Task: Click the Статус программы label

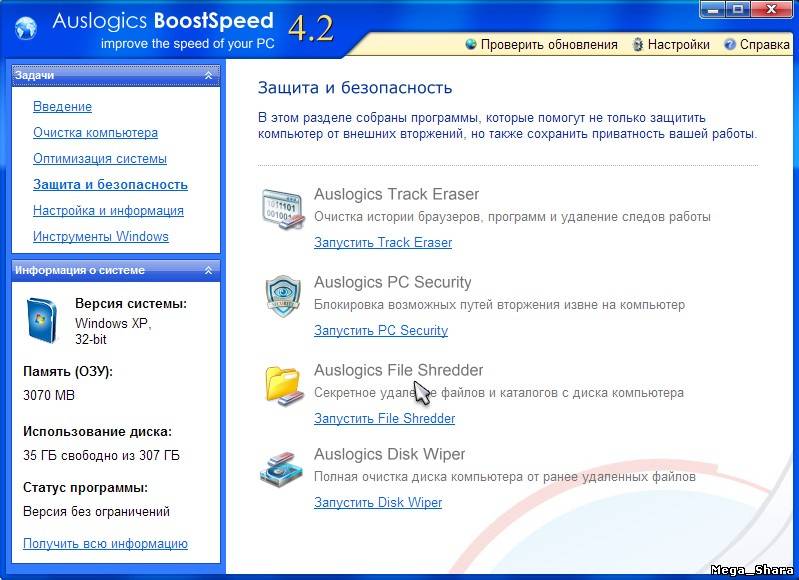Action: click(x=85, y=488)
